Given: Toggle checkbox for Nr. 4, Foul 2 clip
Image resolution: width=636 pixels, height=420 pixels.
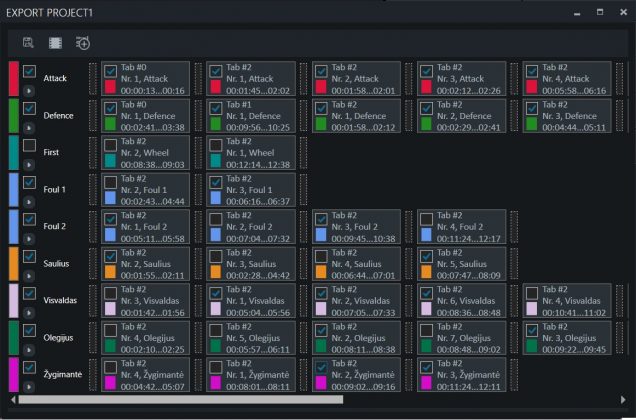Looking at the screenshot, I should coord(427,219).
